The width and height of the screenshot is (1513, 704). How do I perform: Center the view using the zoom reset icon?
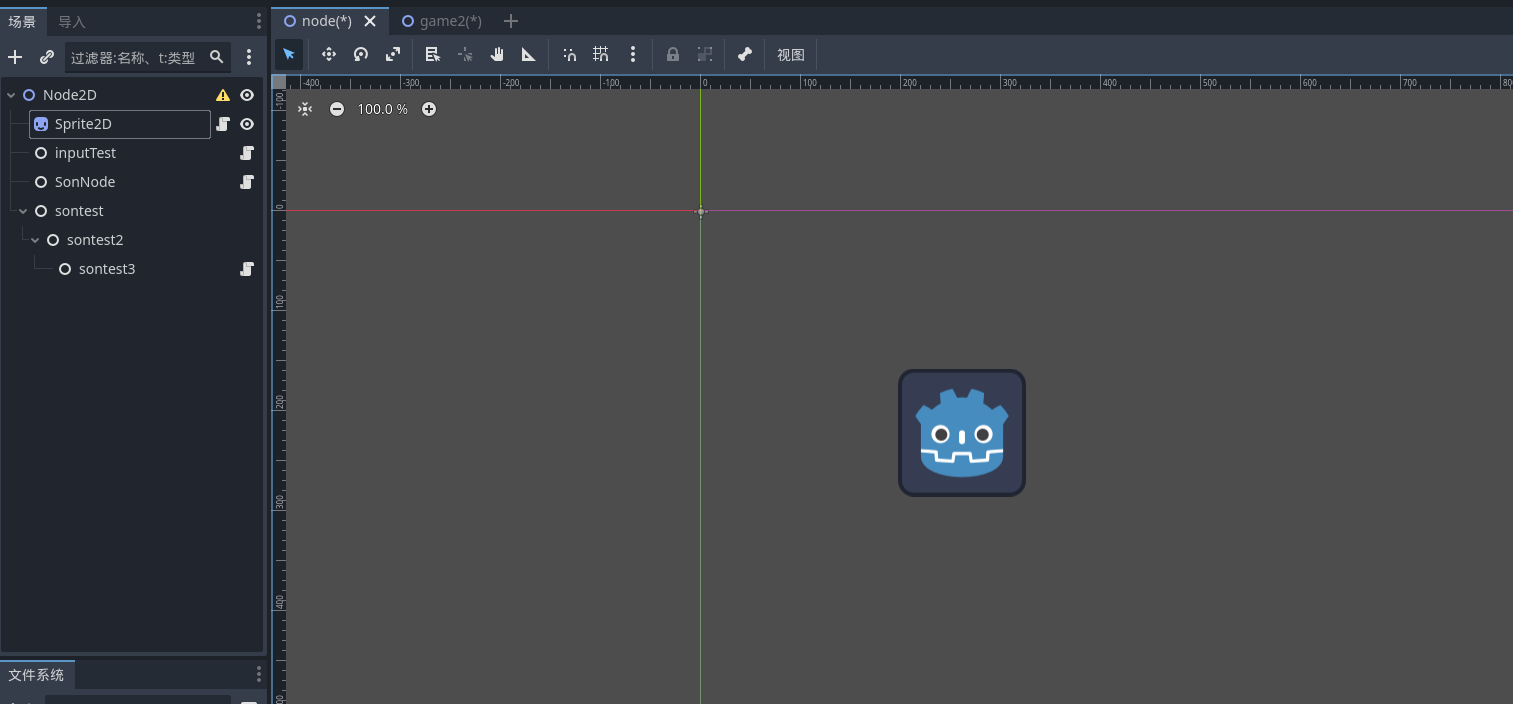305,109
